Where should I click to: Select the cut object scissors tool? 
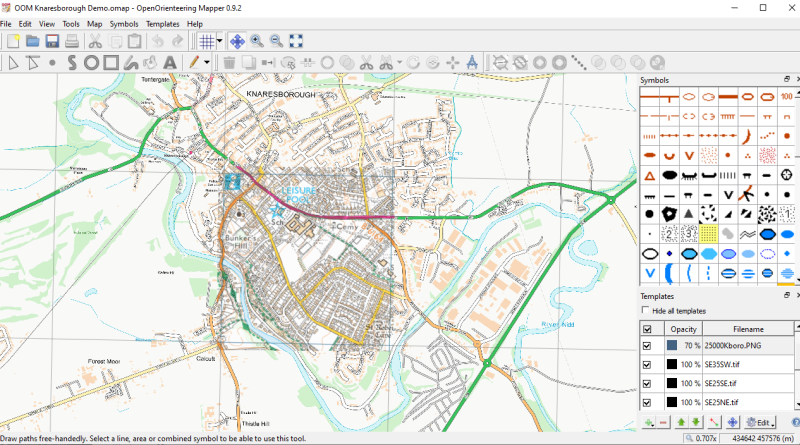366,63
